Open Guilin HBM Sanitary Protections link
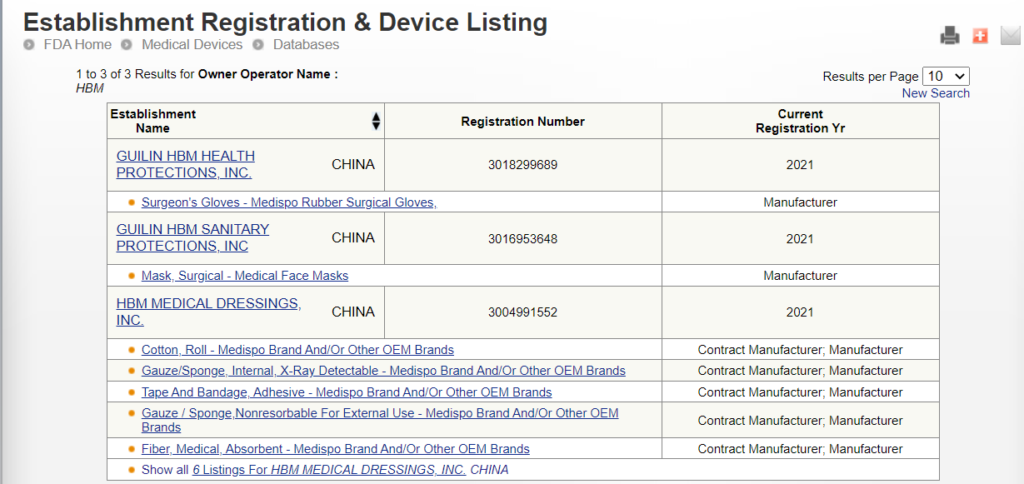The height and width of the screenshot is (484, 1024). tap(192, 238)
